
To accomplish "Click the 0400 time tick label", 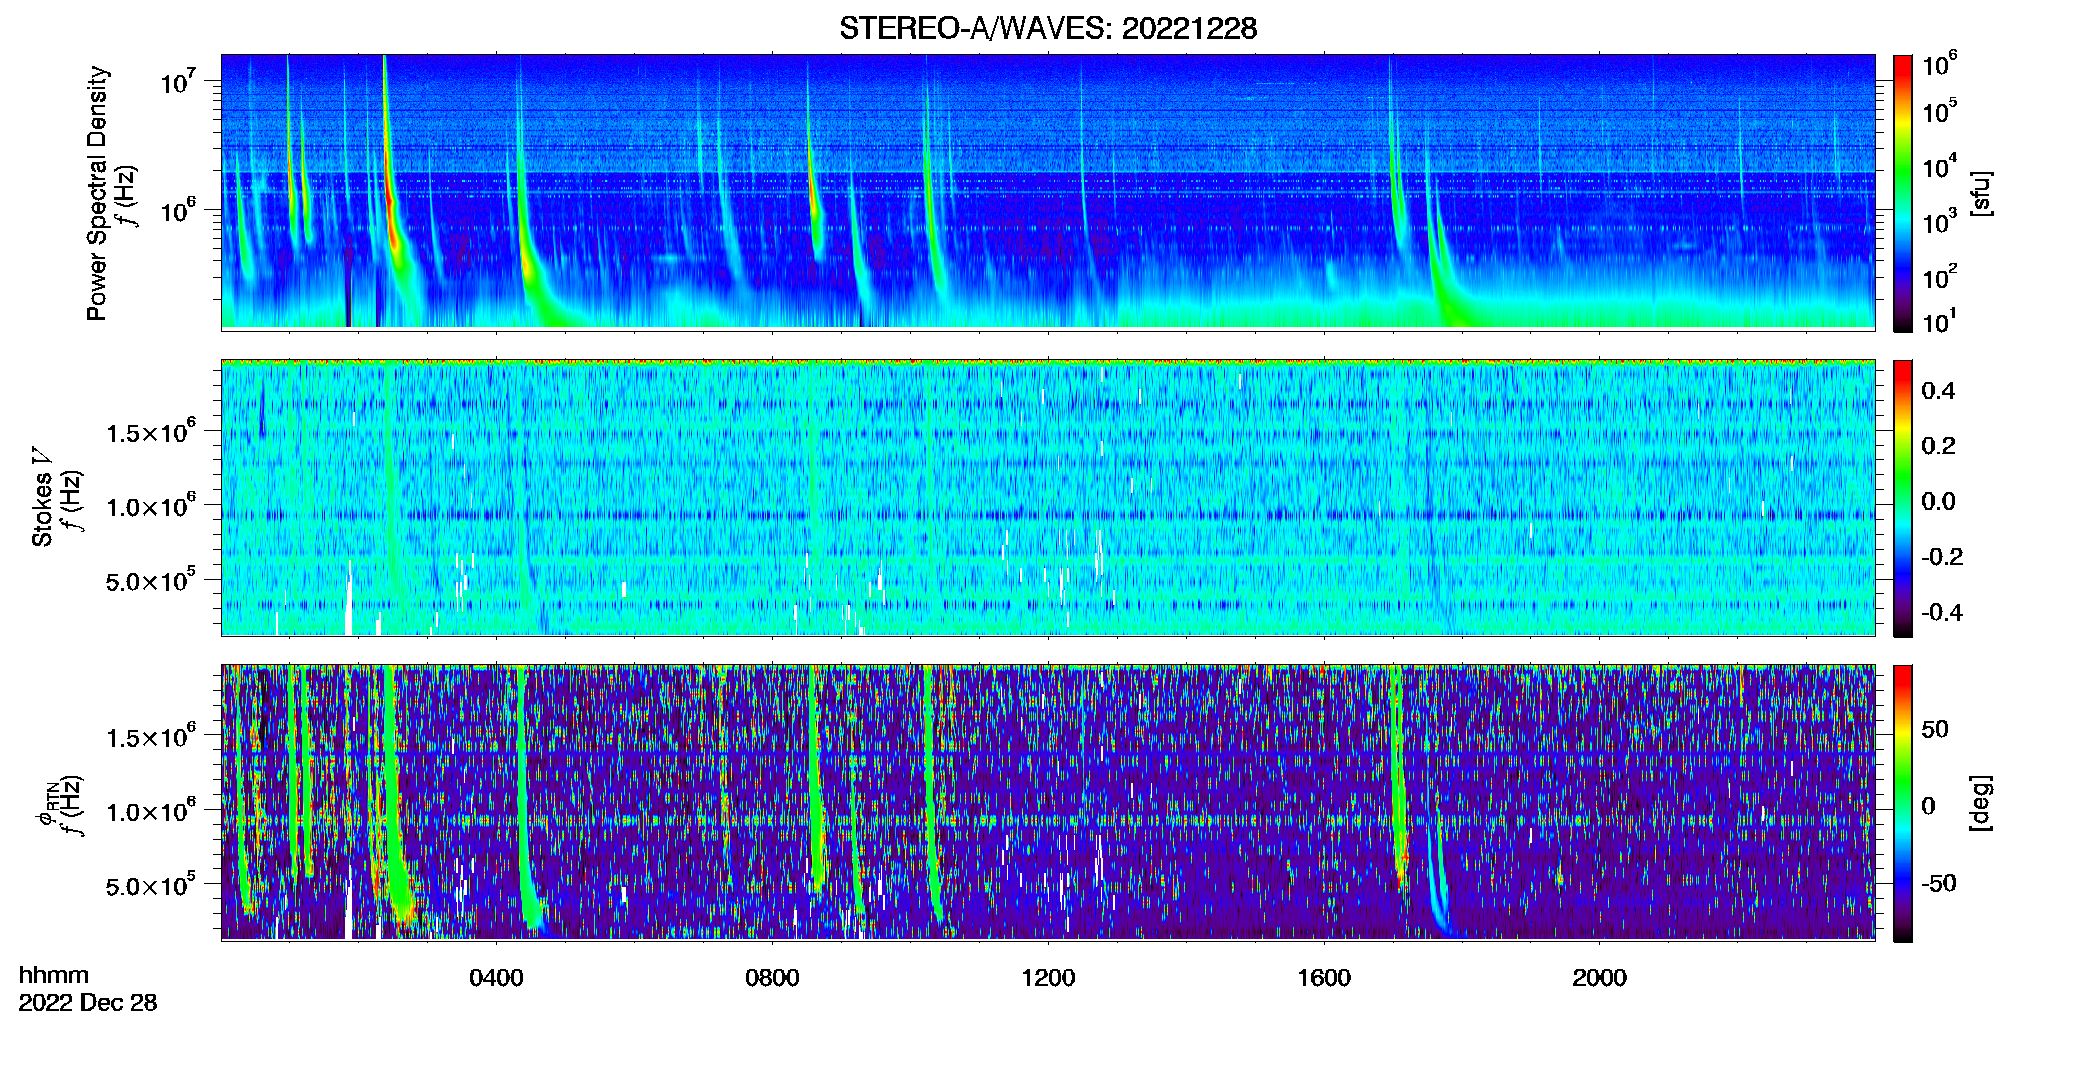I will (x=496, y=978).
